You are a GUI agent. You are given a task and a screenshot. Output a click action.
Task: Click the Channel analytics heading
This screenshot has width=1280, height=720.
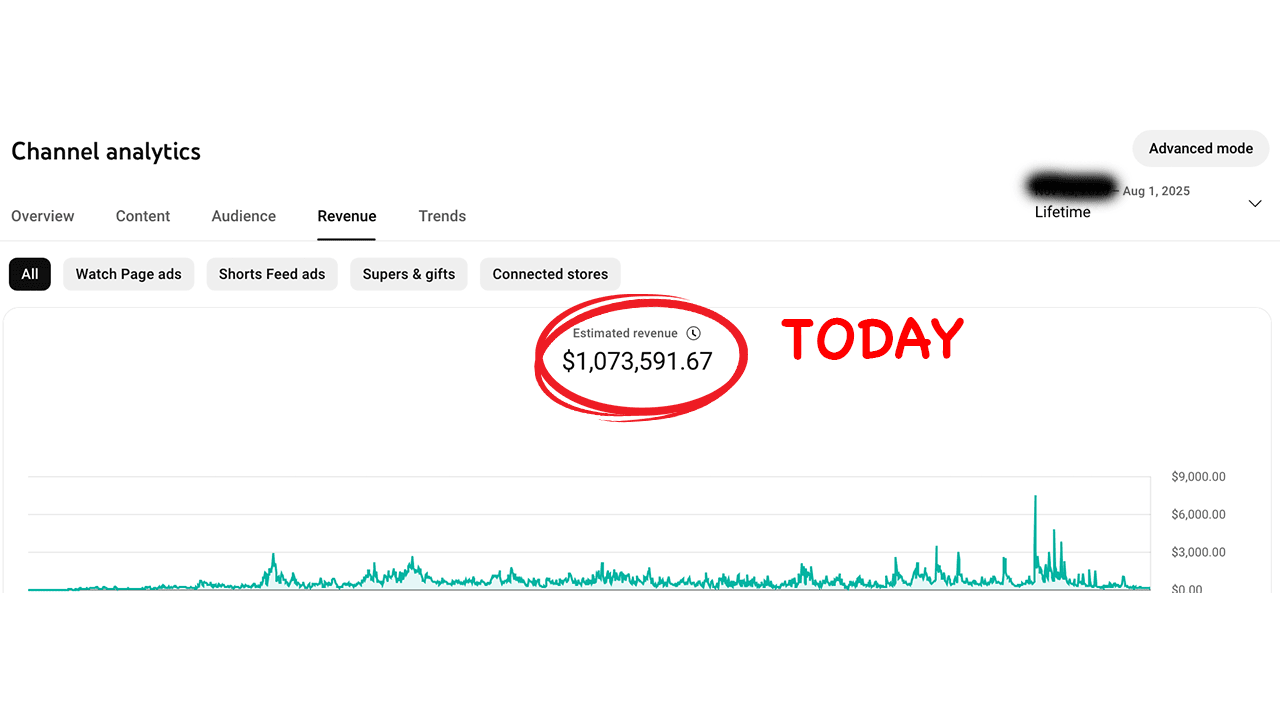(106, 152)
